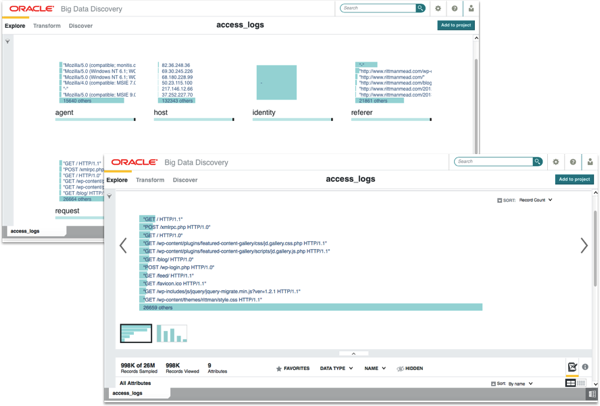
Task: Select the Discover tab in the front window
Action: (x=185, y=180)
